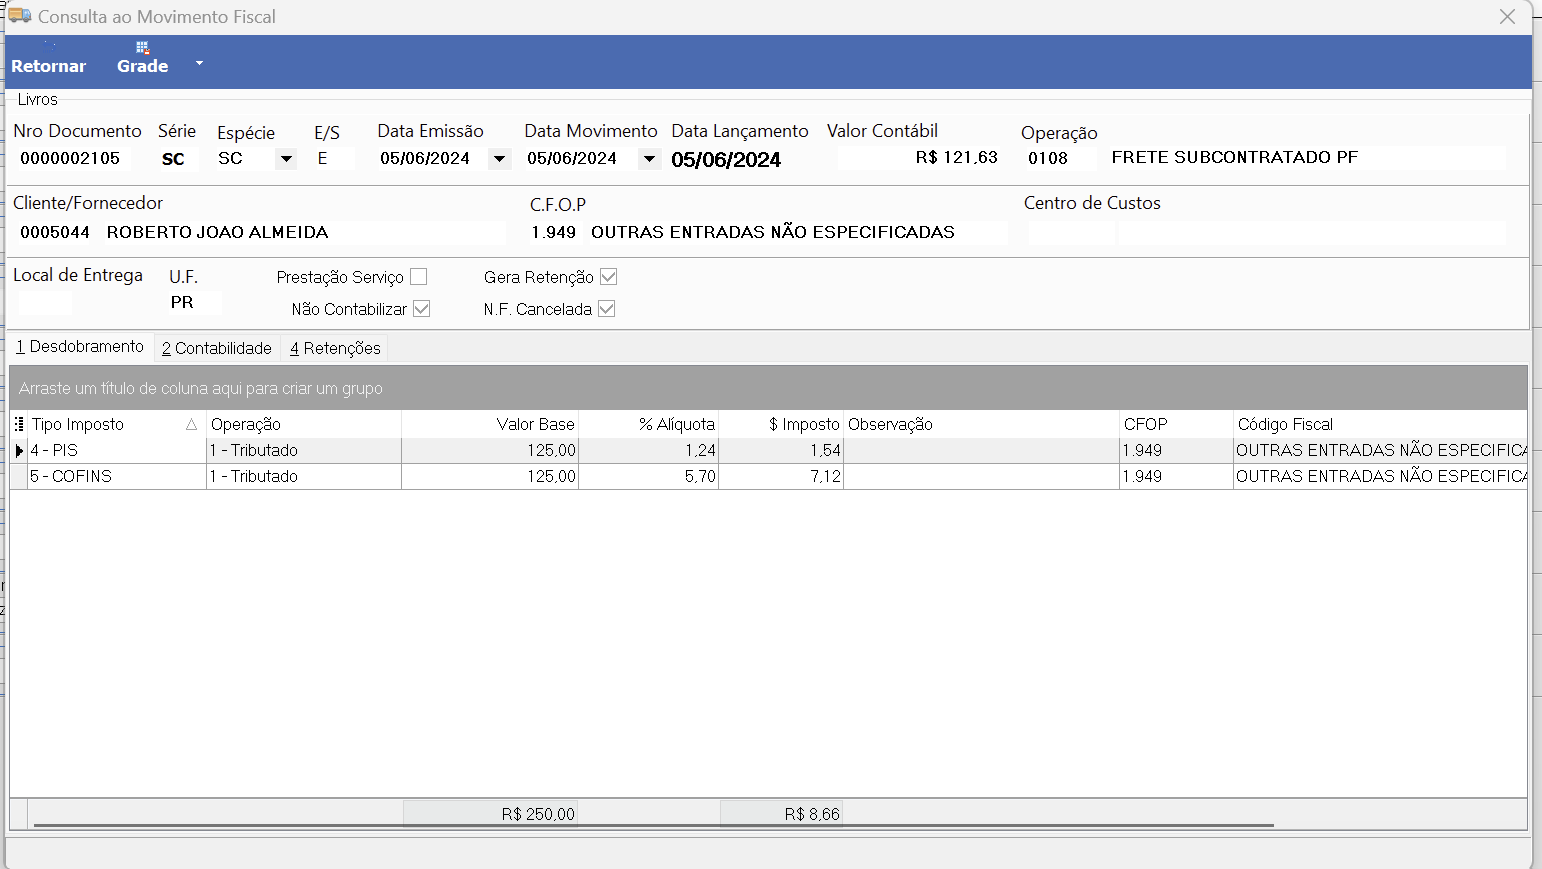Click the grid column chooser icon
Viewport: 1542px width, 869px height.
pos(19,424)
